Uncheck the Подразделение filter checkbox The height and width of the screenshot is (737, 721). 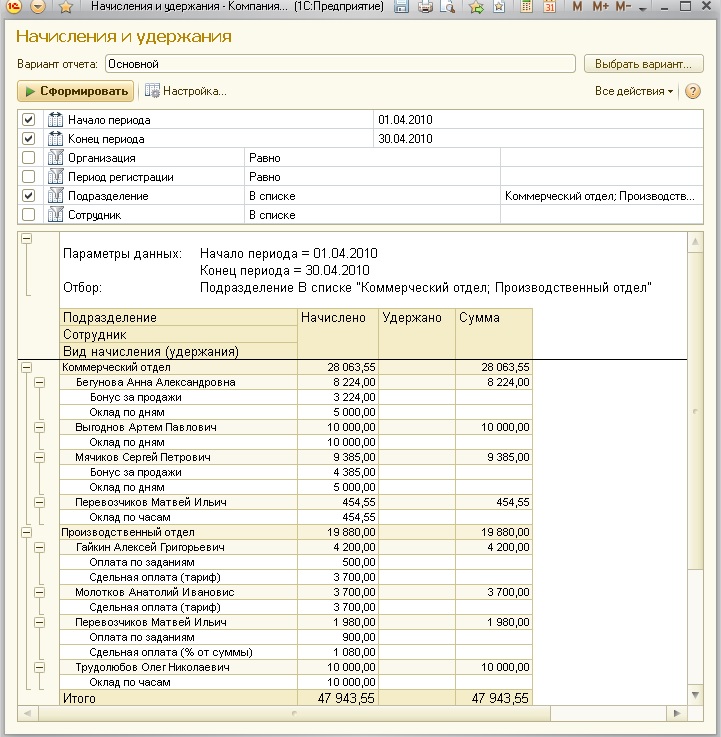click(28, 196)
